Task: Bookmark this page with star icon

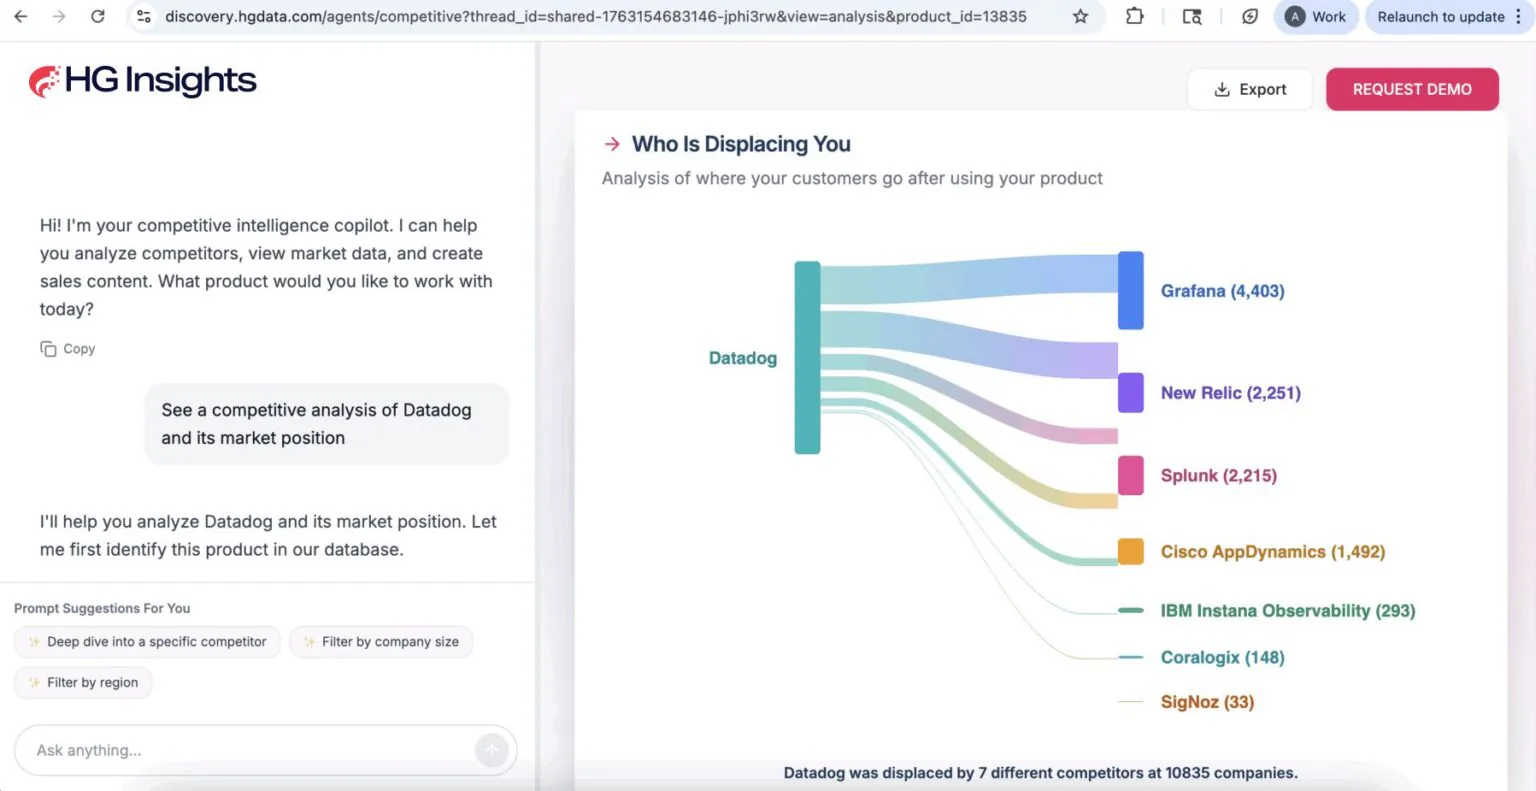Action: tap(1080, 16)
